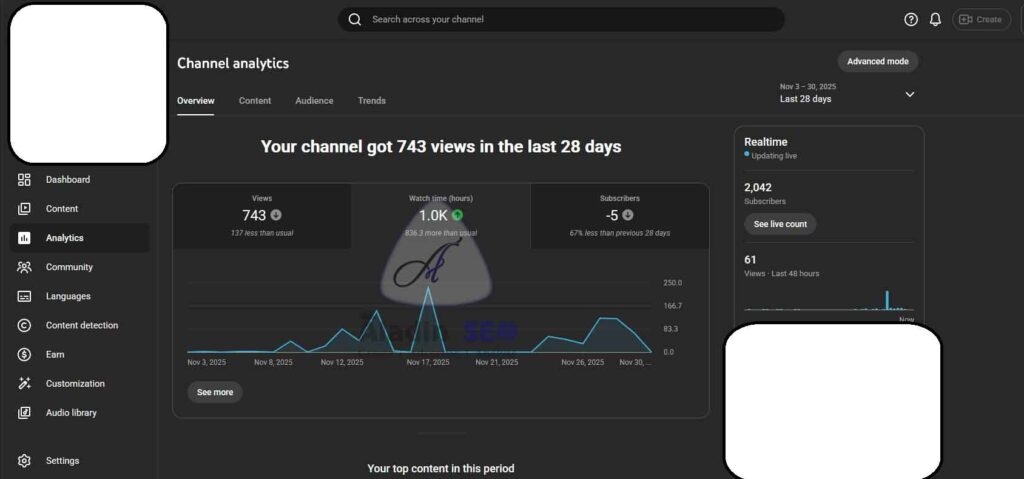The height and width of the screenshot is (479, 1024).
Task: Click the Advanced mode button
Action: 877,61
